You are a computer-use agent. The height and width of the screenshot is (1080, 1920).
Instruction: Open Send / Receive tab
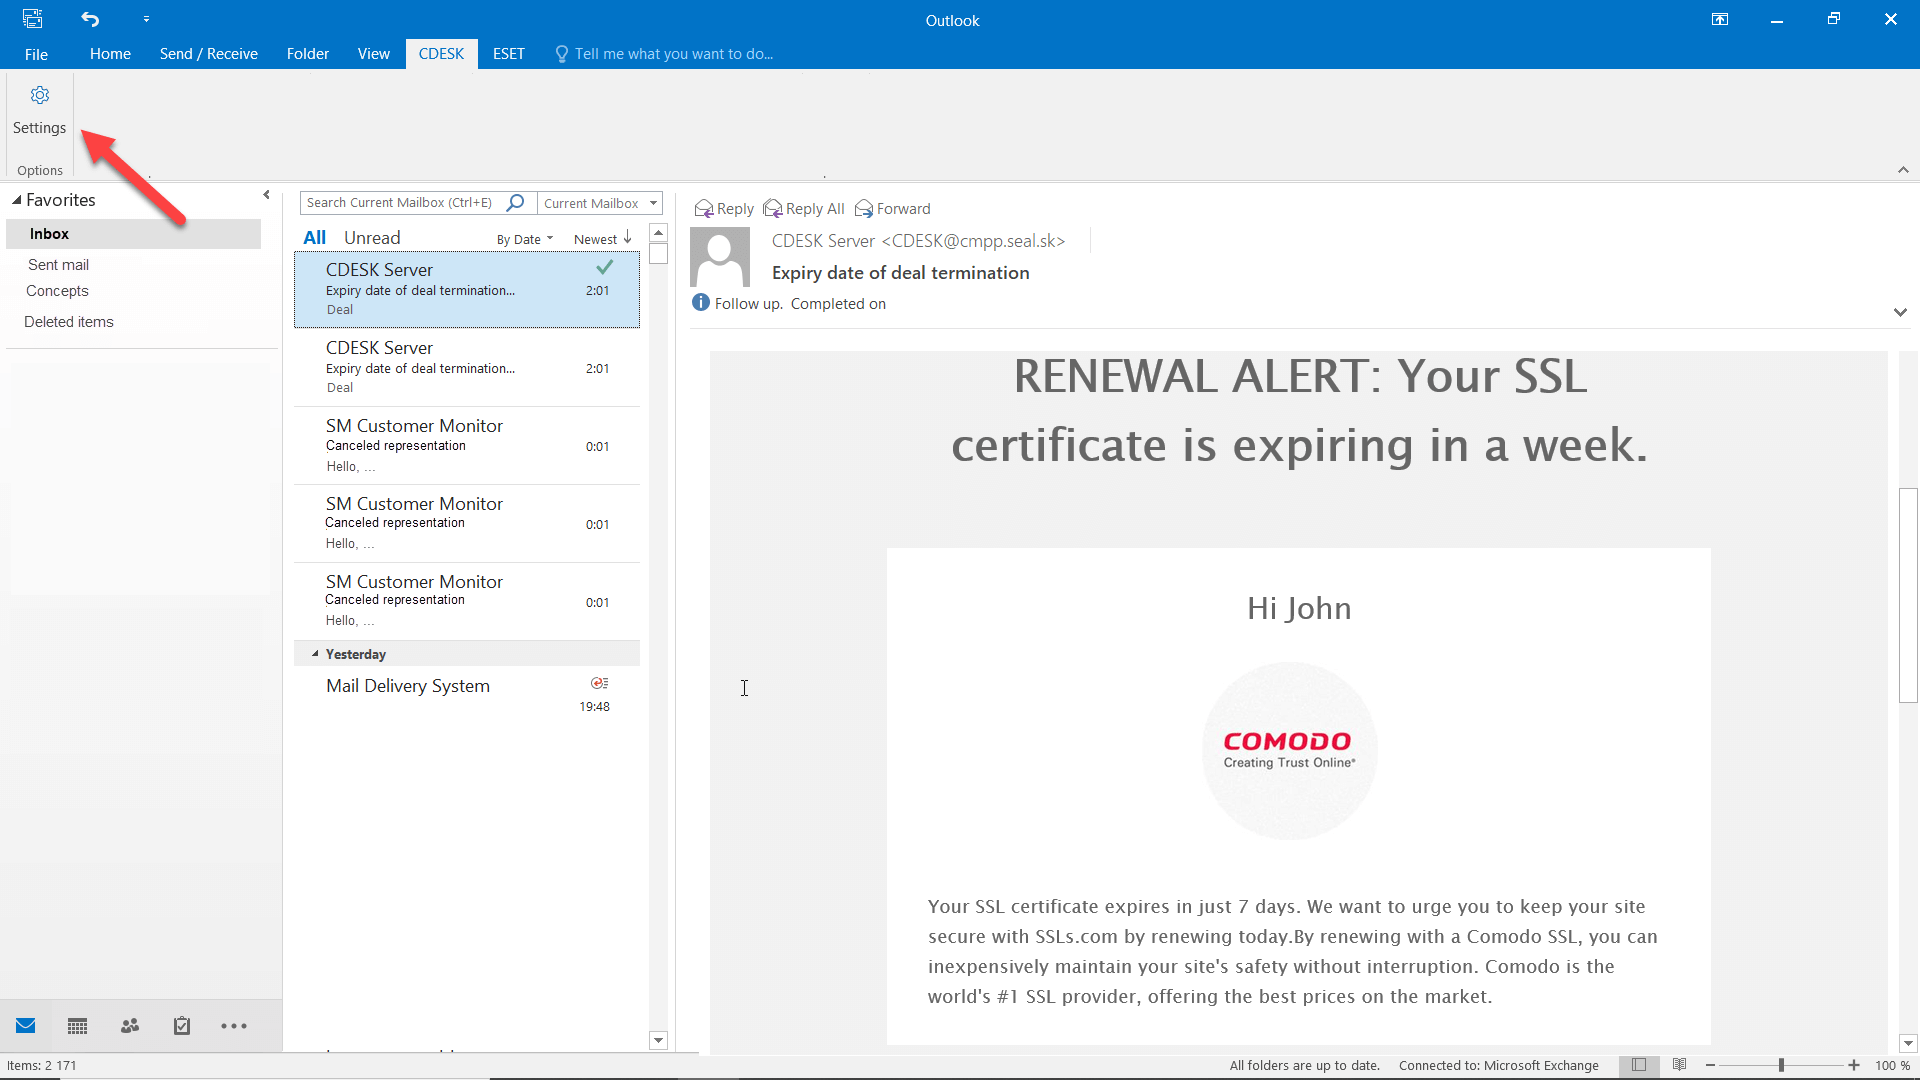[x=209, y=54]
